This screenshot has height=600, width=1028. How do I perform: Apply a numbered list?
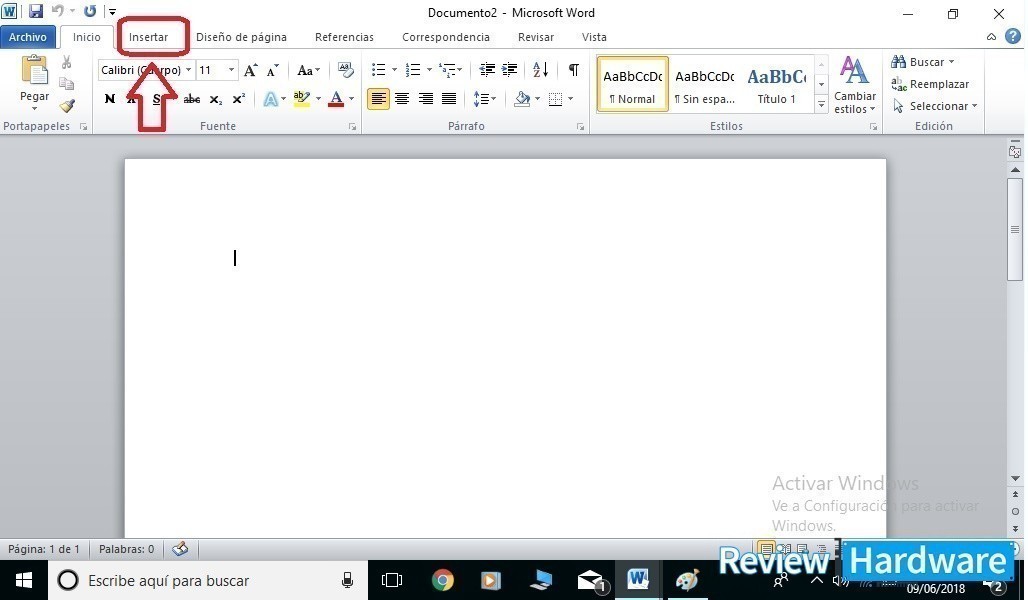[x=413, y=70]
